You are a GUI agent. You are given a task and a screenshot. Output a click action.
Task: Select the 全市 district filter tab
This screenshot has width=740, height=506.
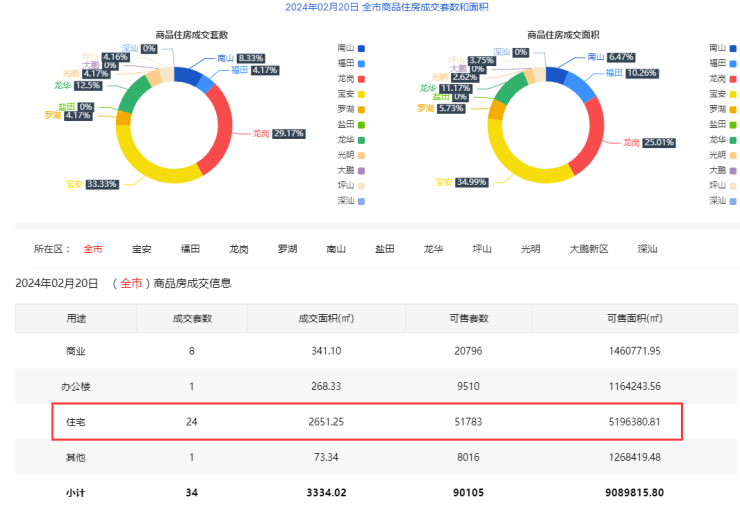[93, 249]
